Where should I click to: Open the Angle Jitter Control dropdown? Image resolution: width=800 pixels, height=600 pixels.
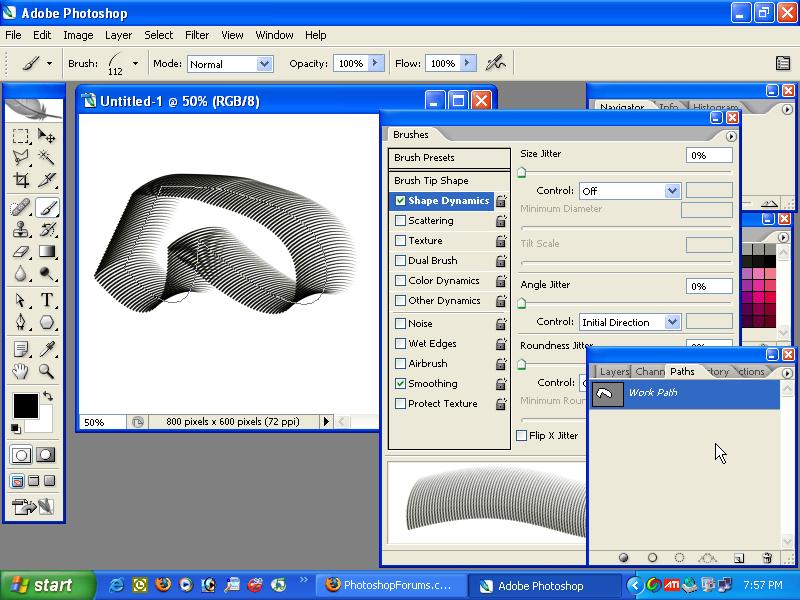point(630,322)
